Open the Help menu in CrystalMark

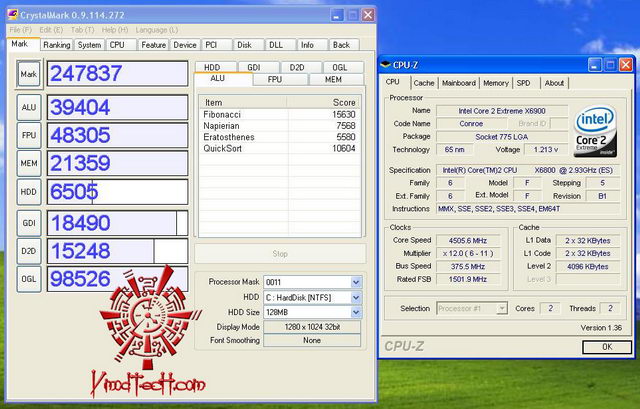click(115, 30)
